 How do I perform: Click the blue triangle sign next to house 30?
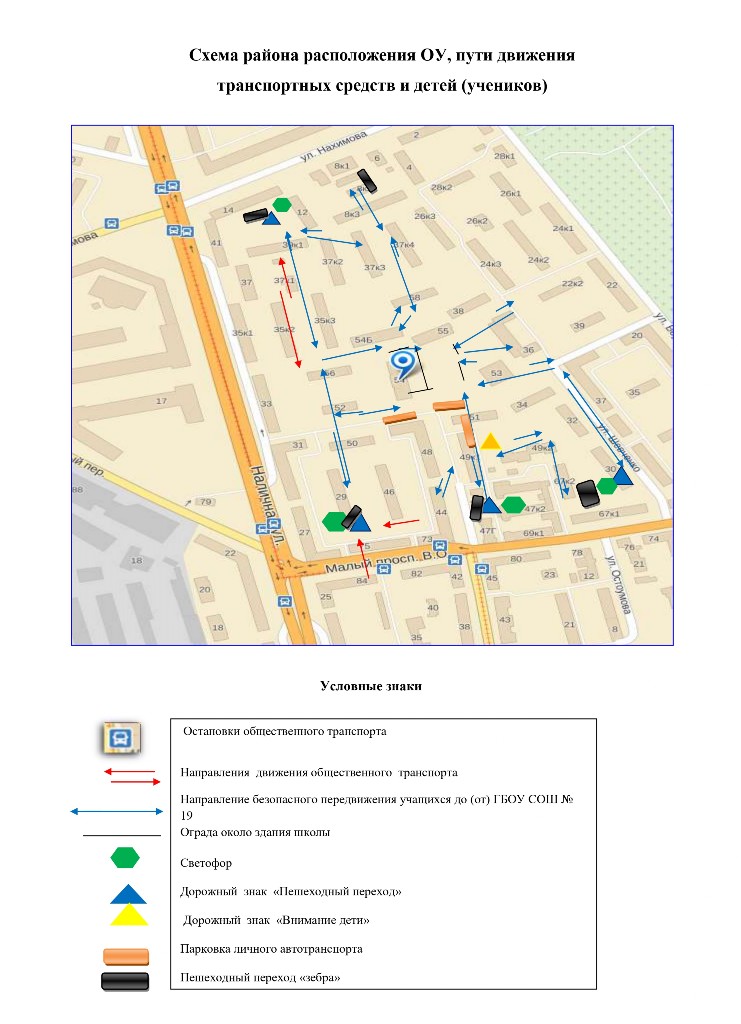(x=623, y=476)
